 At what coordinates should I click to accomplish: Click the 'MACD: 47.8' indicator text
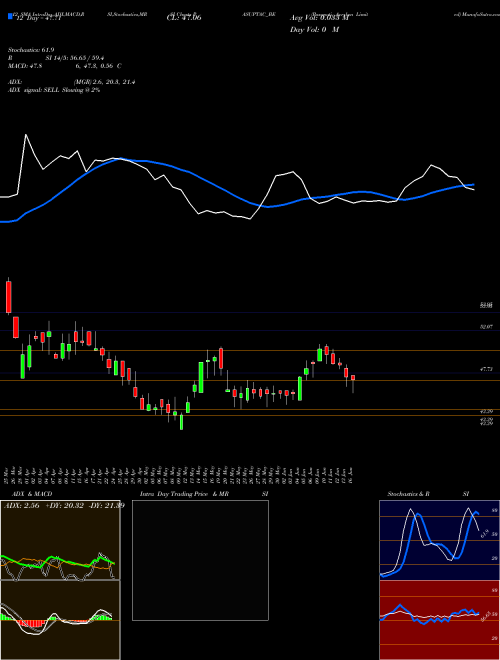point(25,66)
